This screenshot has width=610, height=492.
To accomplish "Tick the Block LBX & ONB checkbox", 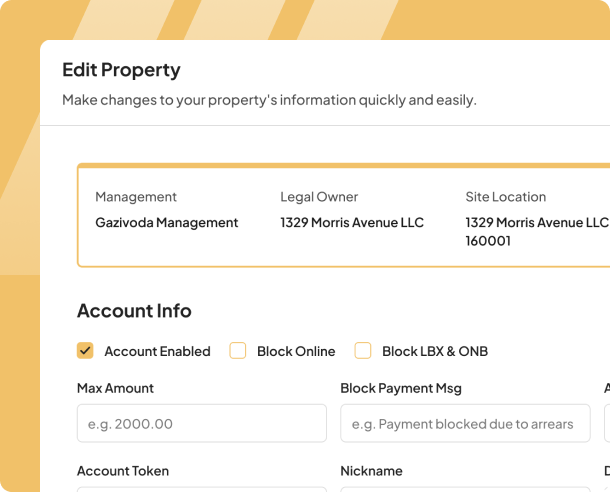I will coord(363,351).
